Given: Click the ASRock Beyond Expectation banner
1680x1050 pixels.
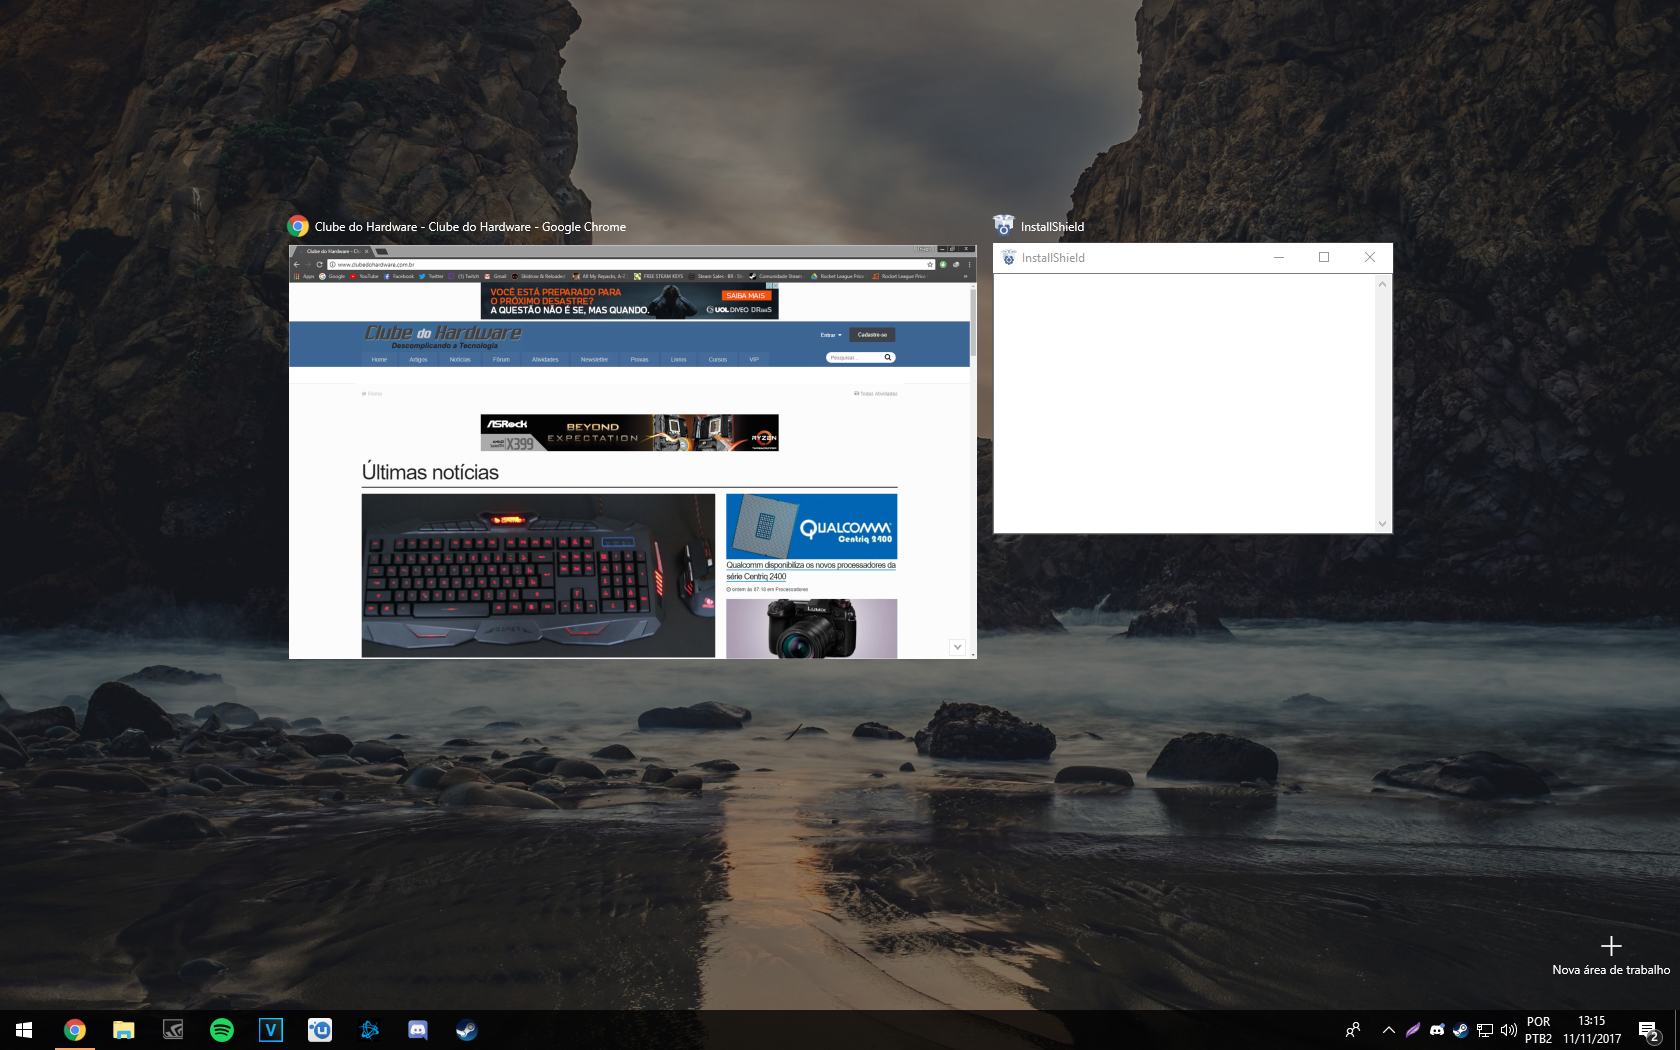Looking at the screenshot, I should coord(629,433).
